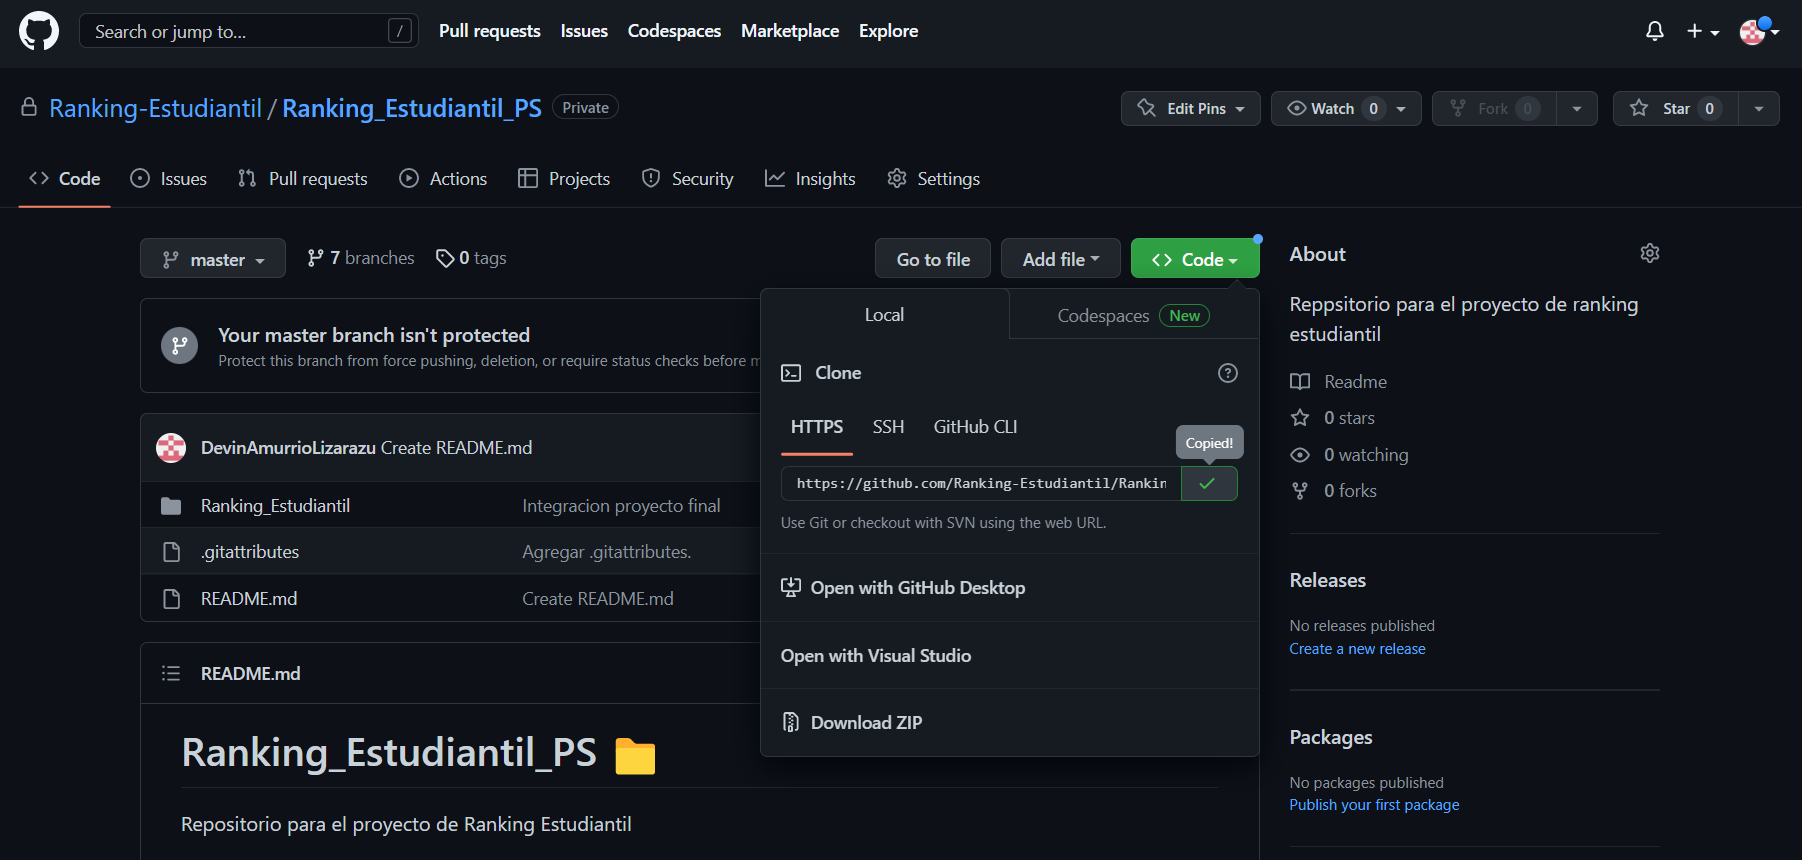Click the Create a new release link
This screenshot has height=860, width=1802.
(1357, 649)
